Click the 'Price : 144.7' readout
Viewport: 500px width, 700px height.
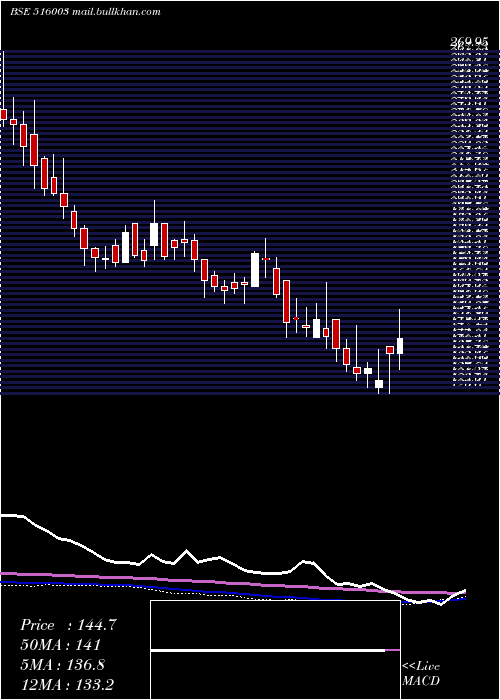click(x=68, y=625)
